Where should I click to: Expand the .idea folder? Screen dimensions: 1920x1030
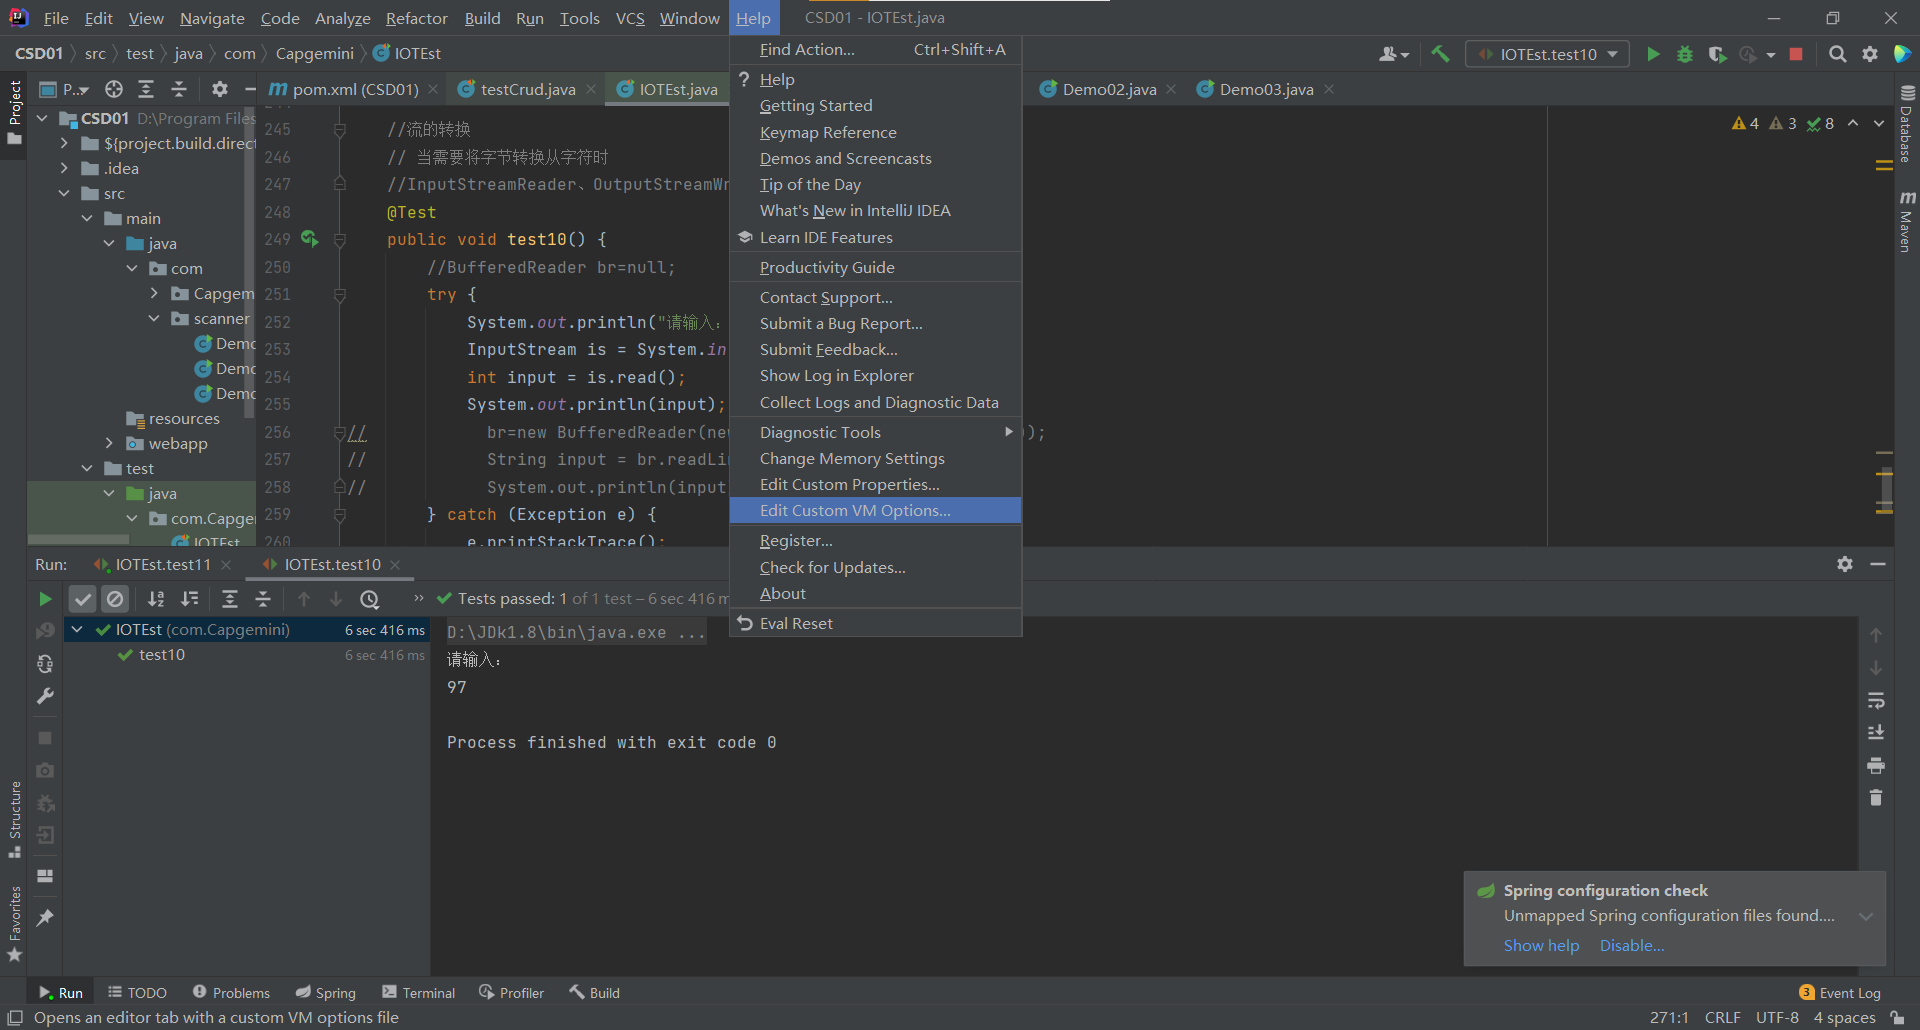pyautogui.click(x=64, y=168)
